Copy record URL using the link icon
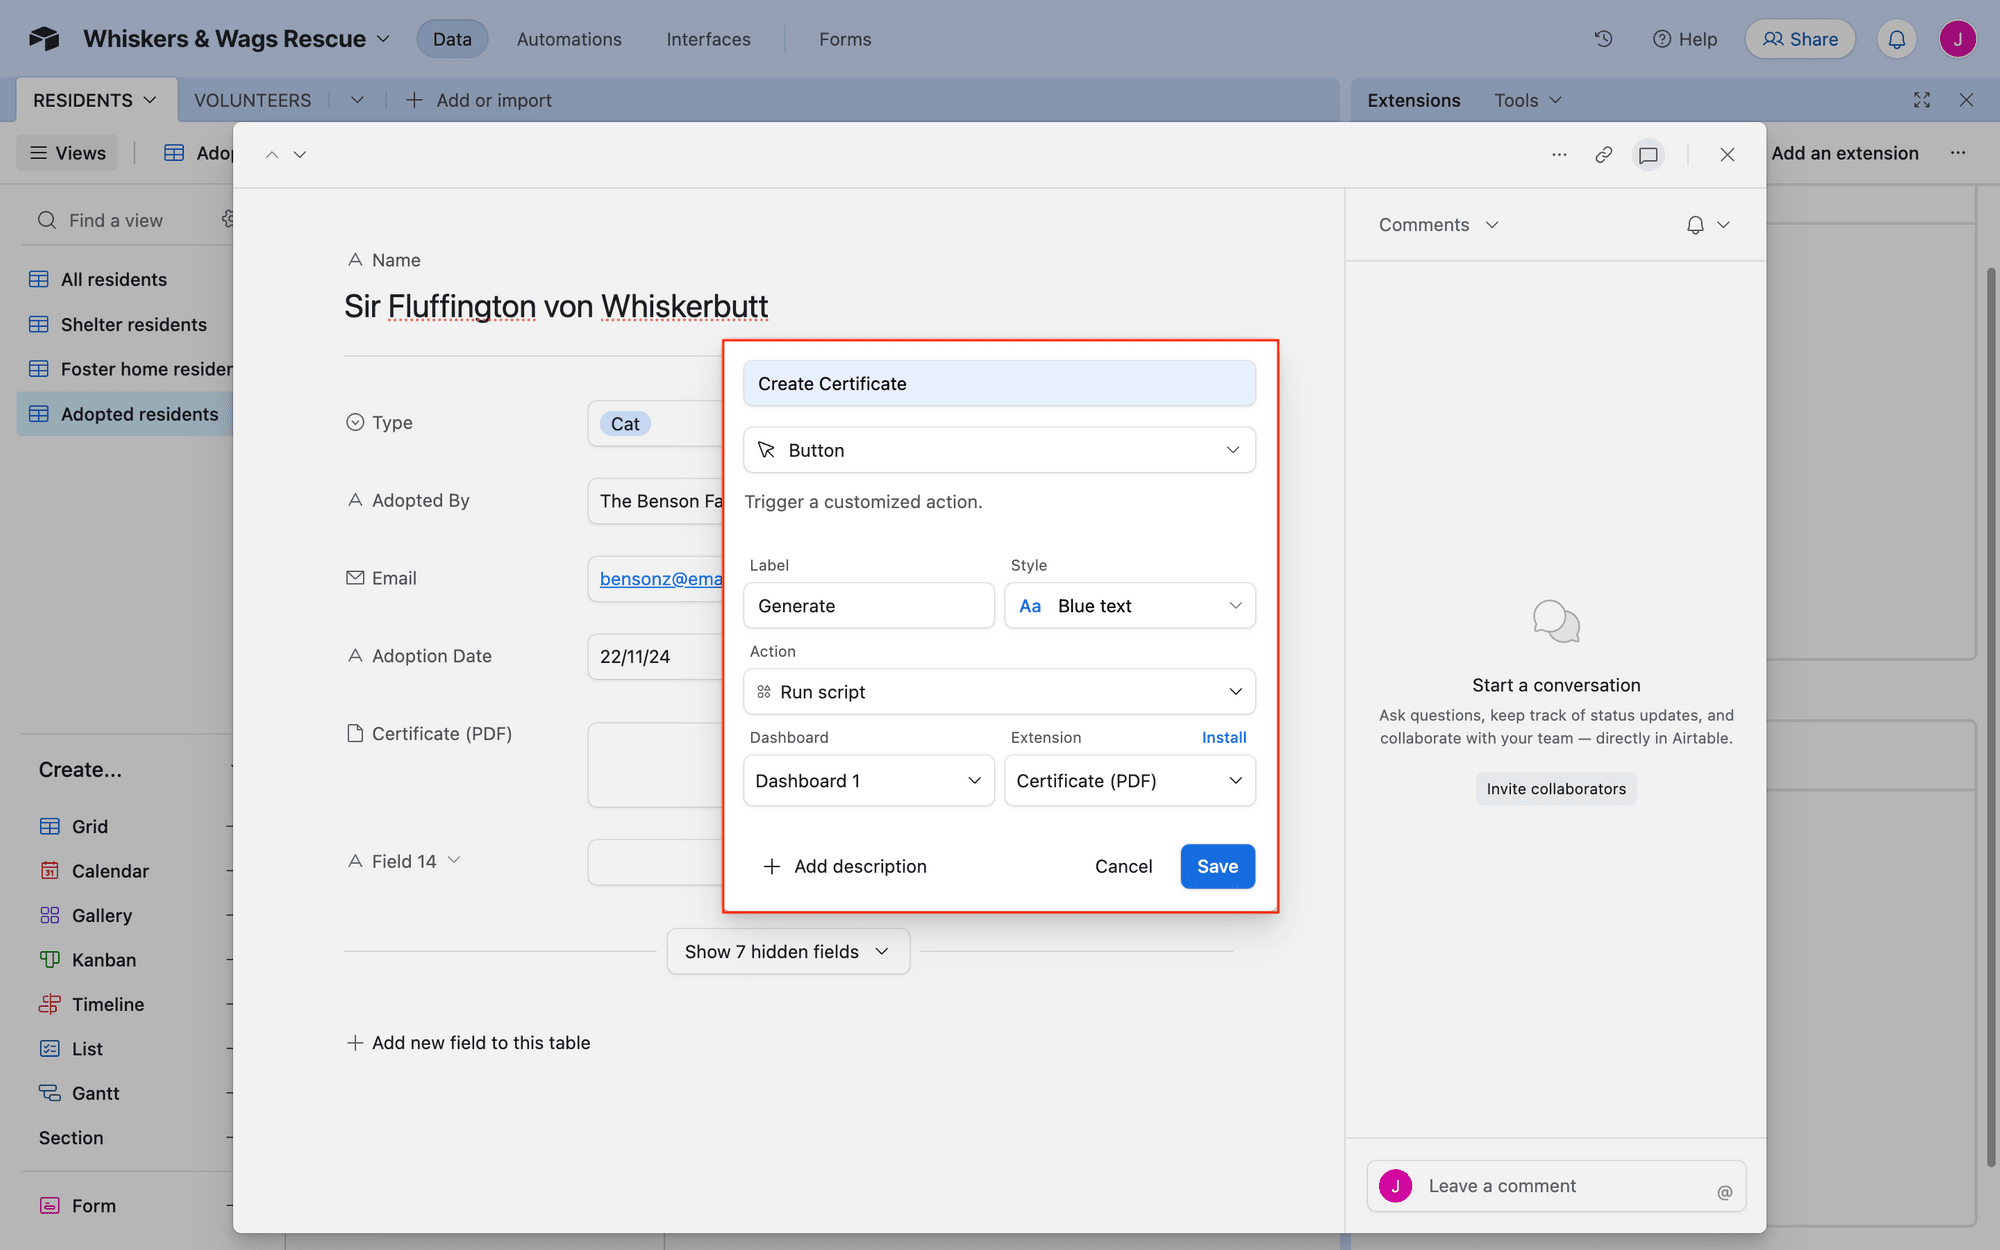The height and width of the screenshot is (1250, 2000). 1604,155
